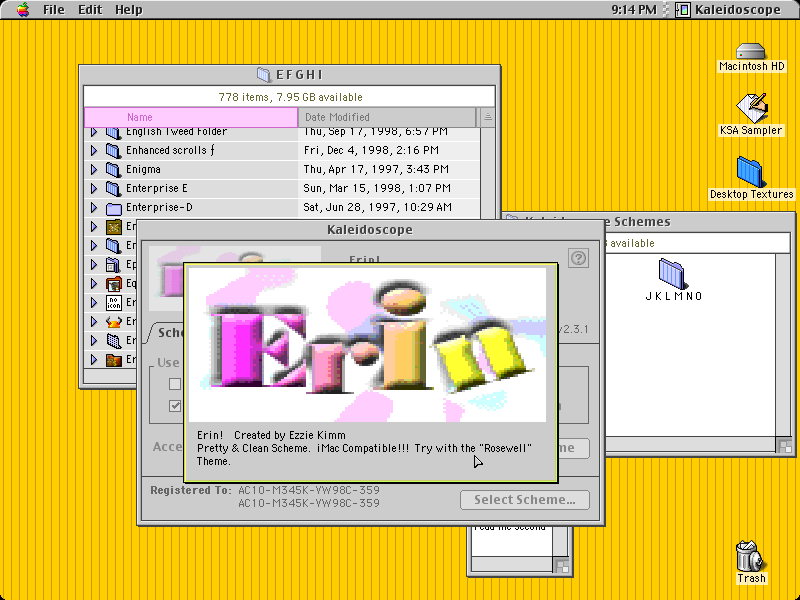
Task: Click the Kaleidoscope help question mark button
Action: pyautogui.click(x=578, y=258)
